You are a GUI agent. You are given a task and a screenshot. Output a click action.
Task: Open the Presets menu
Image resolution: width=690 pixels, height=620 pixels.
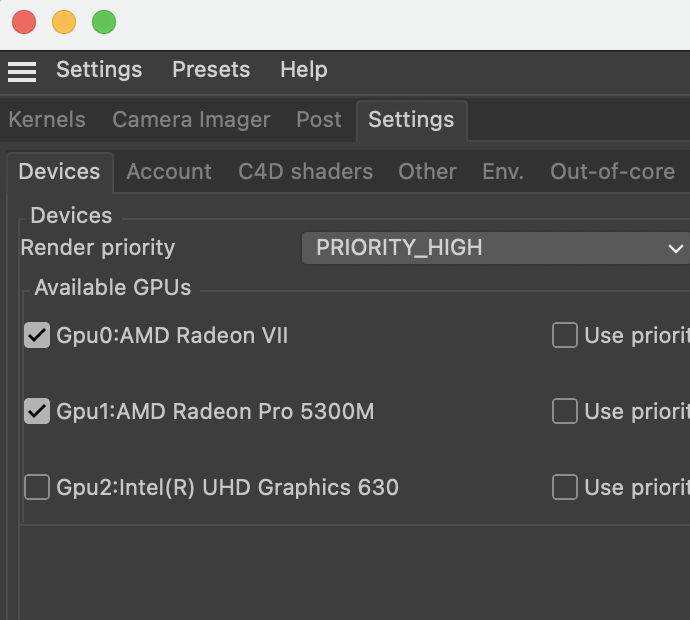tap(211, 70)
